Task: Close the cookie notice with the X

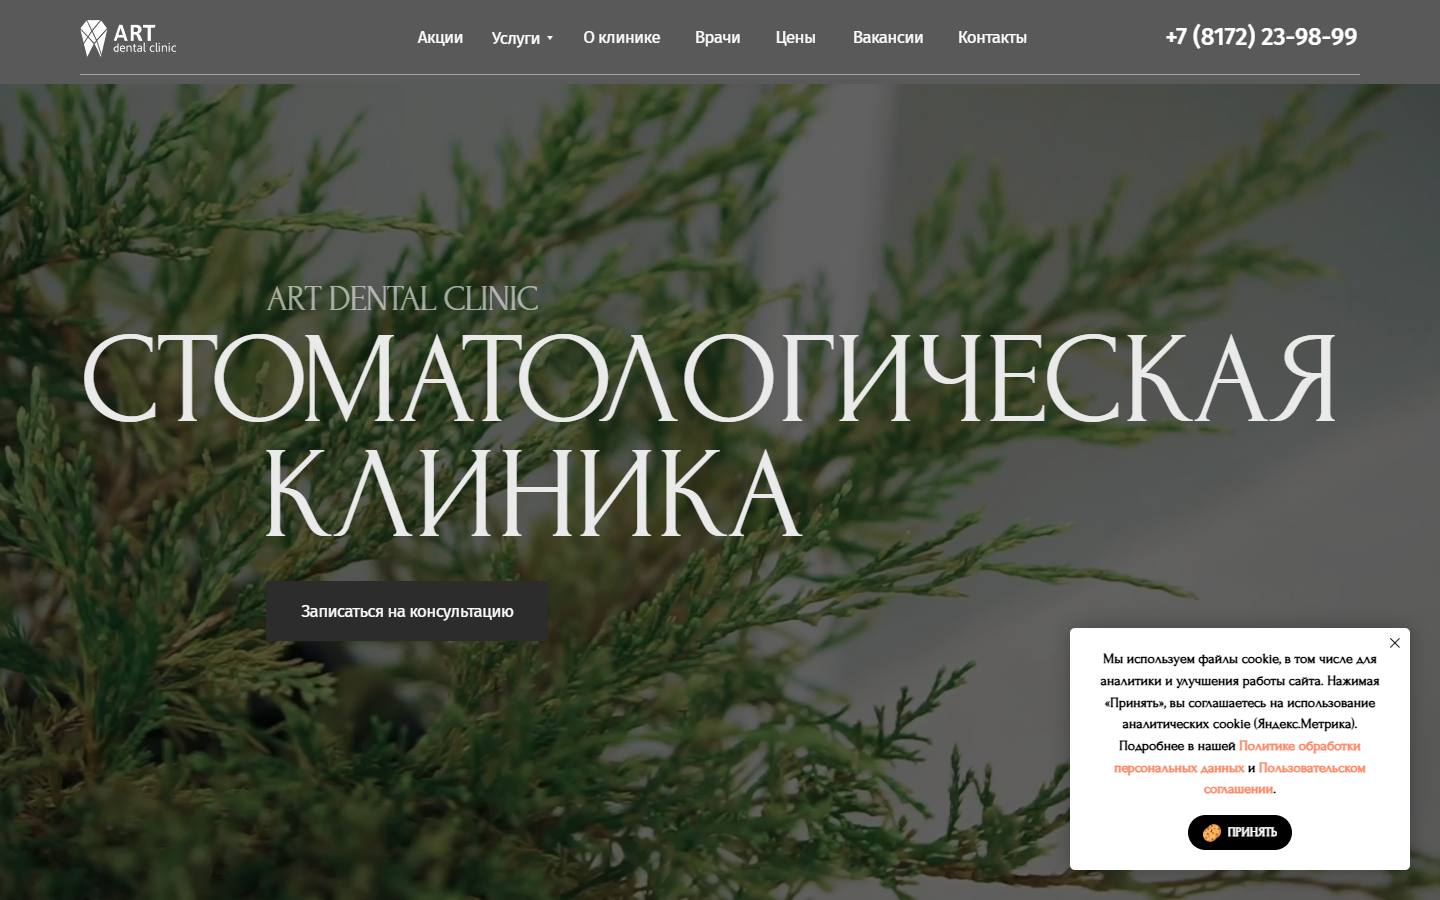Action: click(x=1395, y=643)
